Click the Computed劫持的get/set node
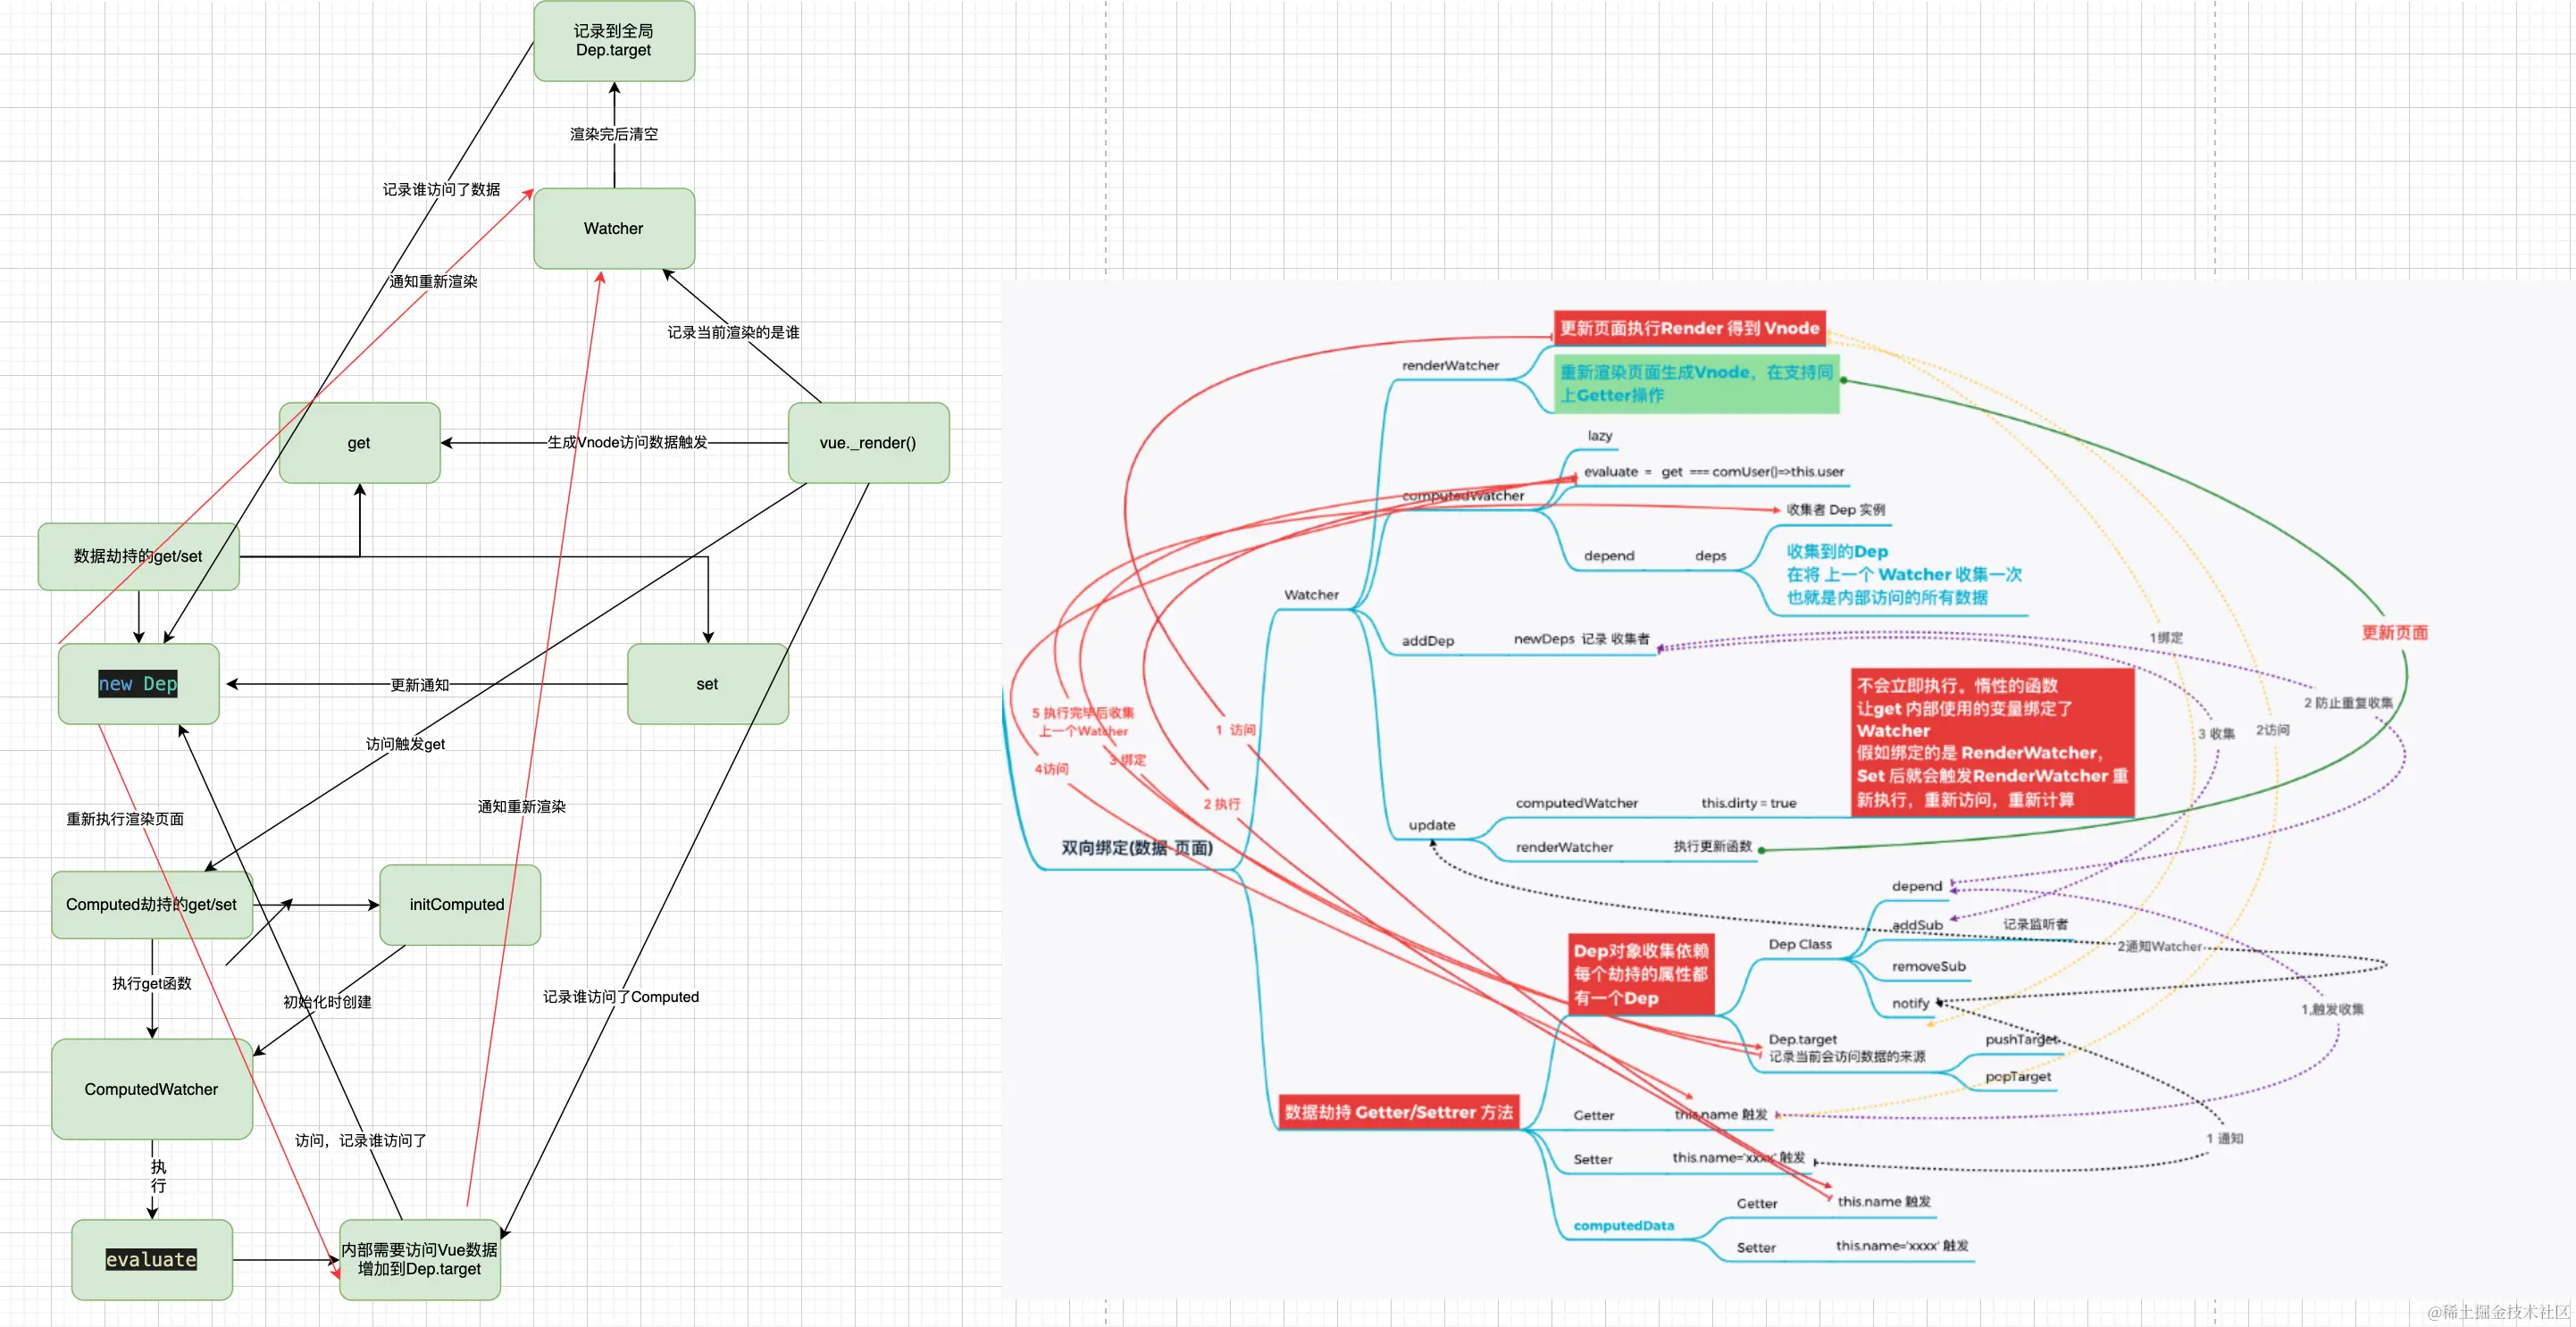2576x1327 pixels. click(x=151, y=904)
